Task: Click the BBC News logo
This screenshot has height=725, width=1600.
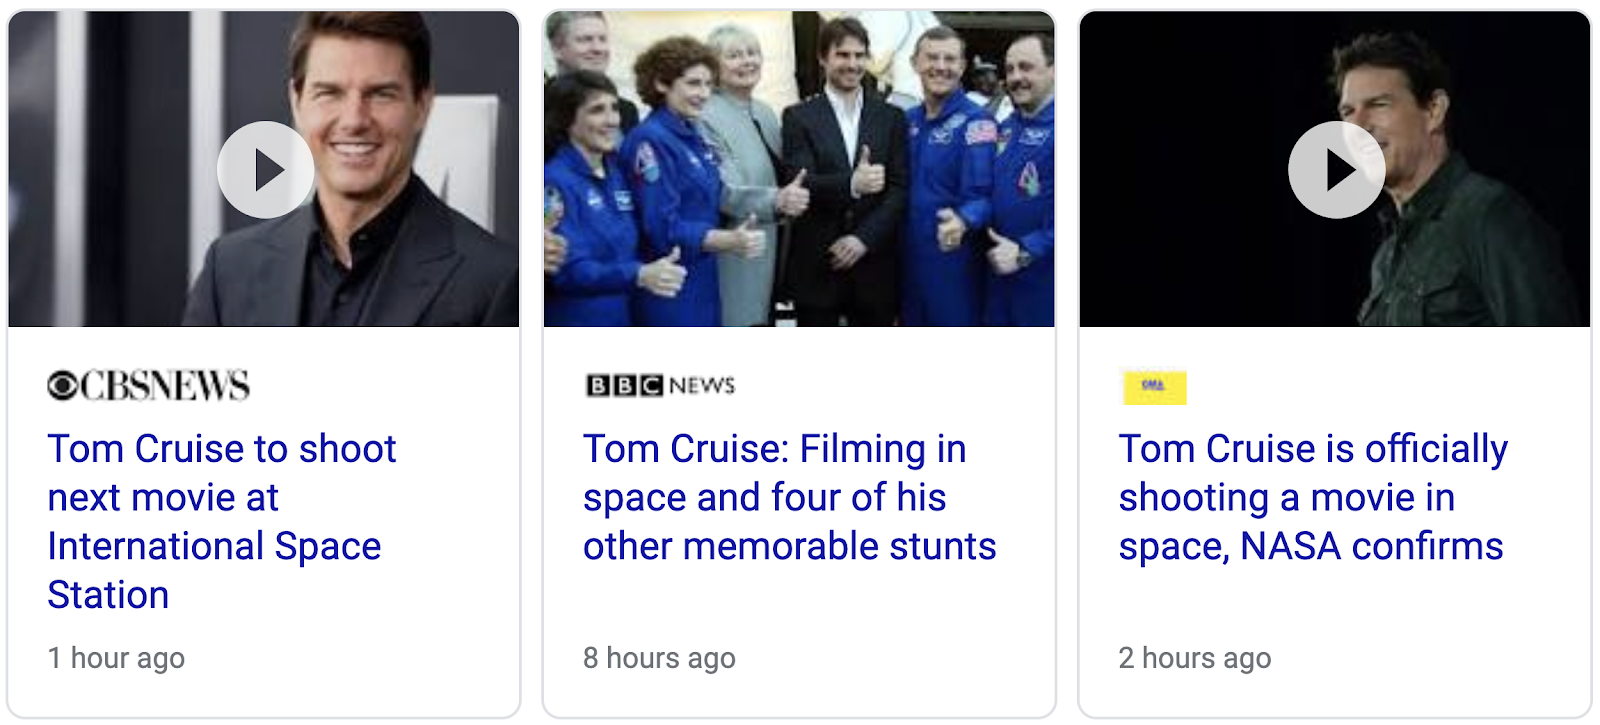Action: [x=660, y=386]
